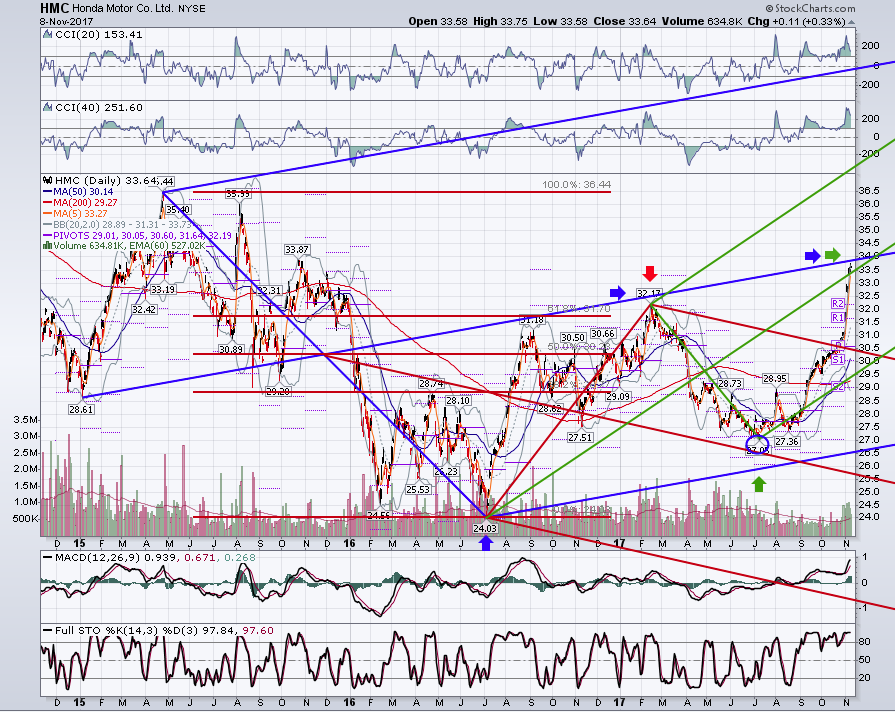Select the R1 pivot level tag

[837, 317]
